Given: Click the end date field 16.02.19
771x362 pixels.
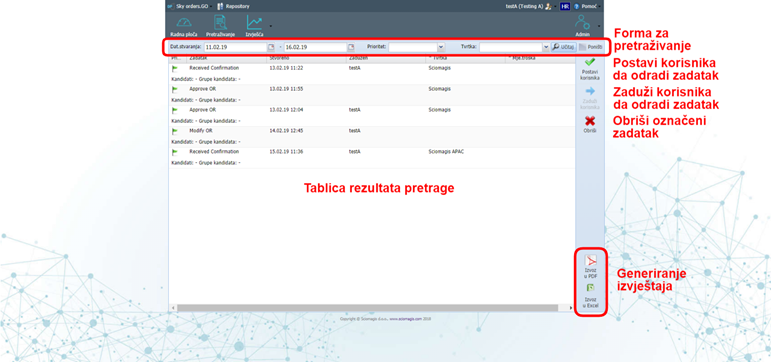Looking at the screenshot, I should pyautogui.click(x=316, y=47).
